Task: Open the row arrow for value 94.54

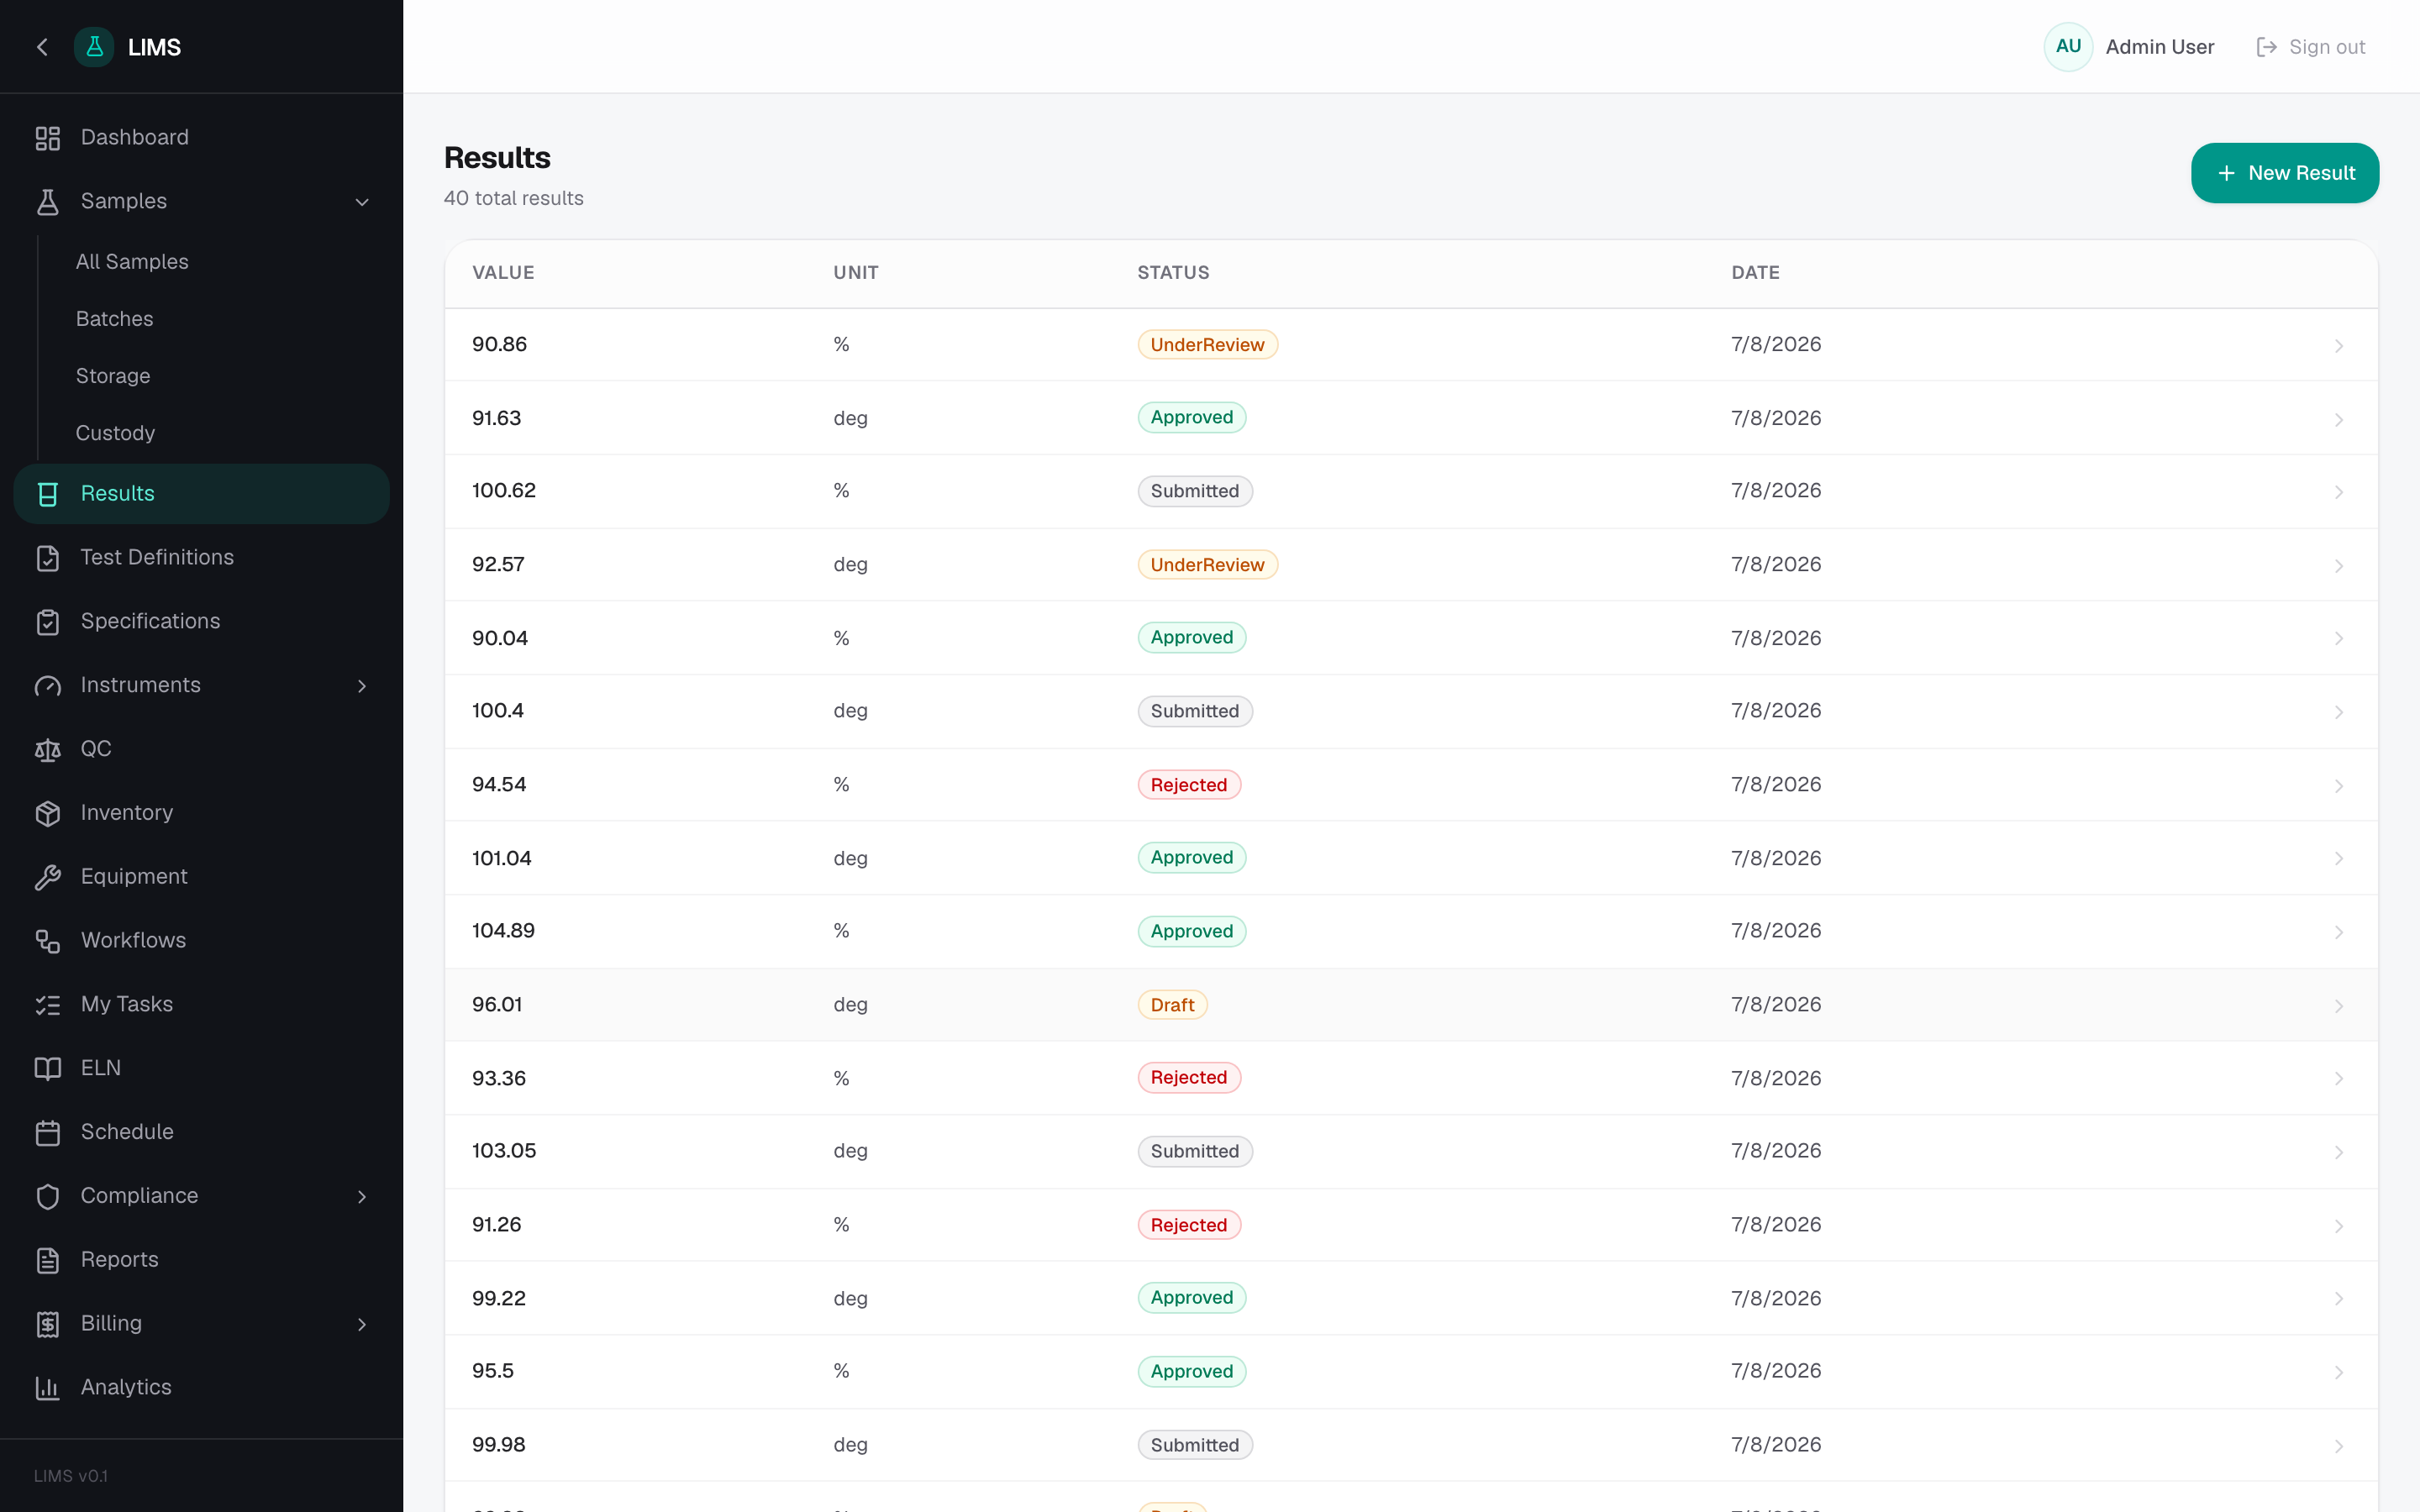Action: tap(2338, 786)
